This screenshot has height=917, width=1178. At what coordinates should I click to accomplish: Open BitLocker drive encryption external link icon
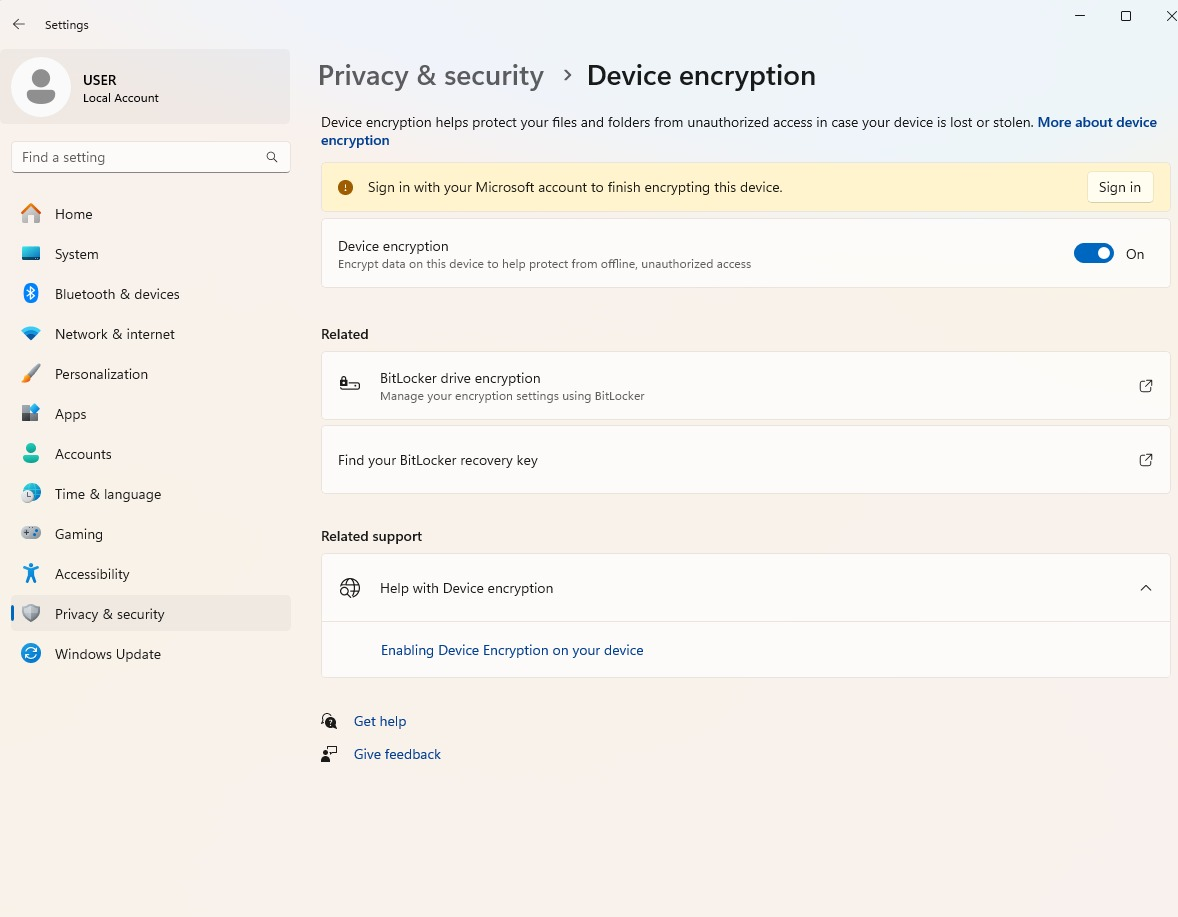(1145, 386)
